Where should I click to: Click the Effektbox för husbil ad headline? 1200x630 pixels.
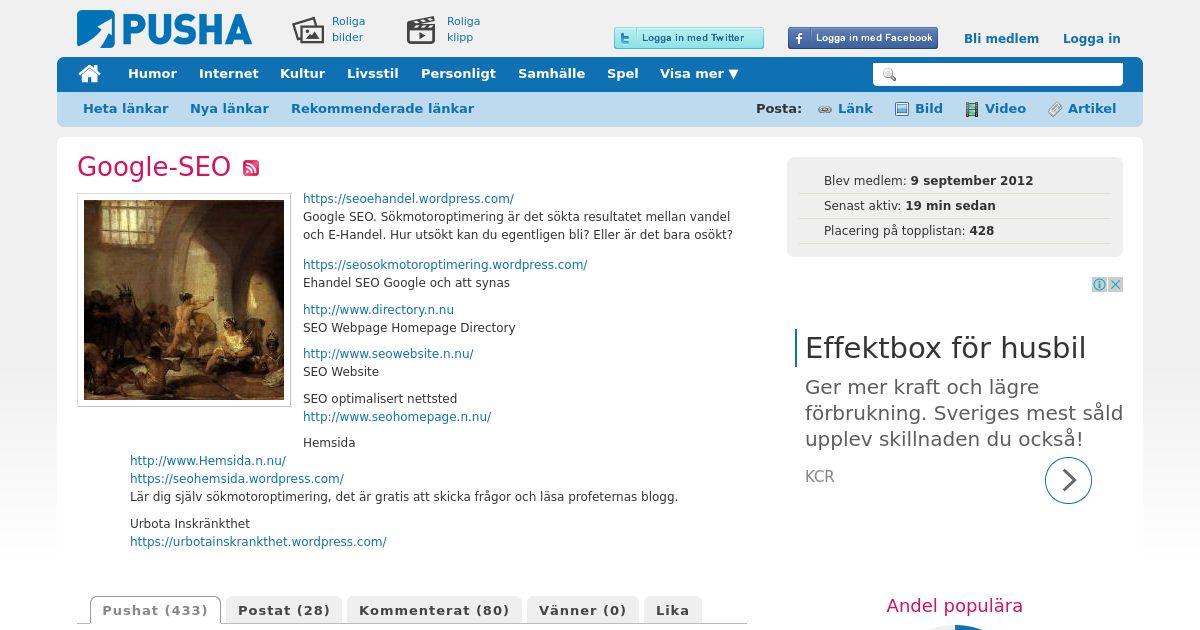[945, 348]
